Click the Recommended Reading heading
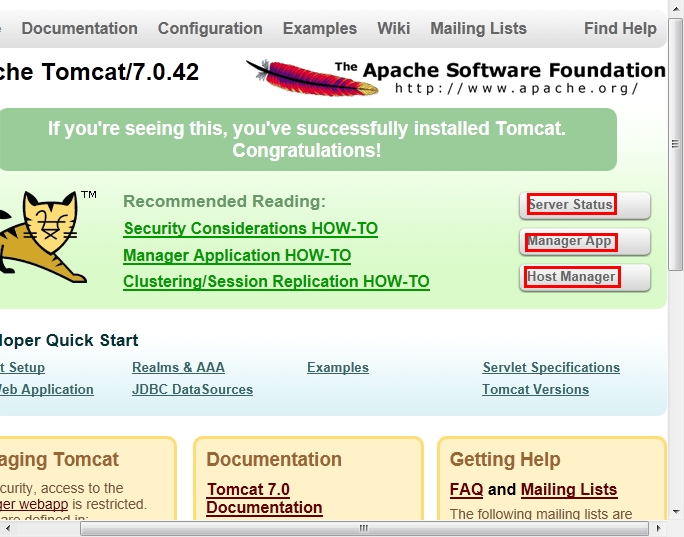Screen dimensions: 684x537 224,202
